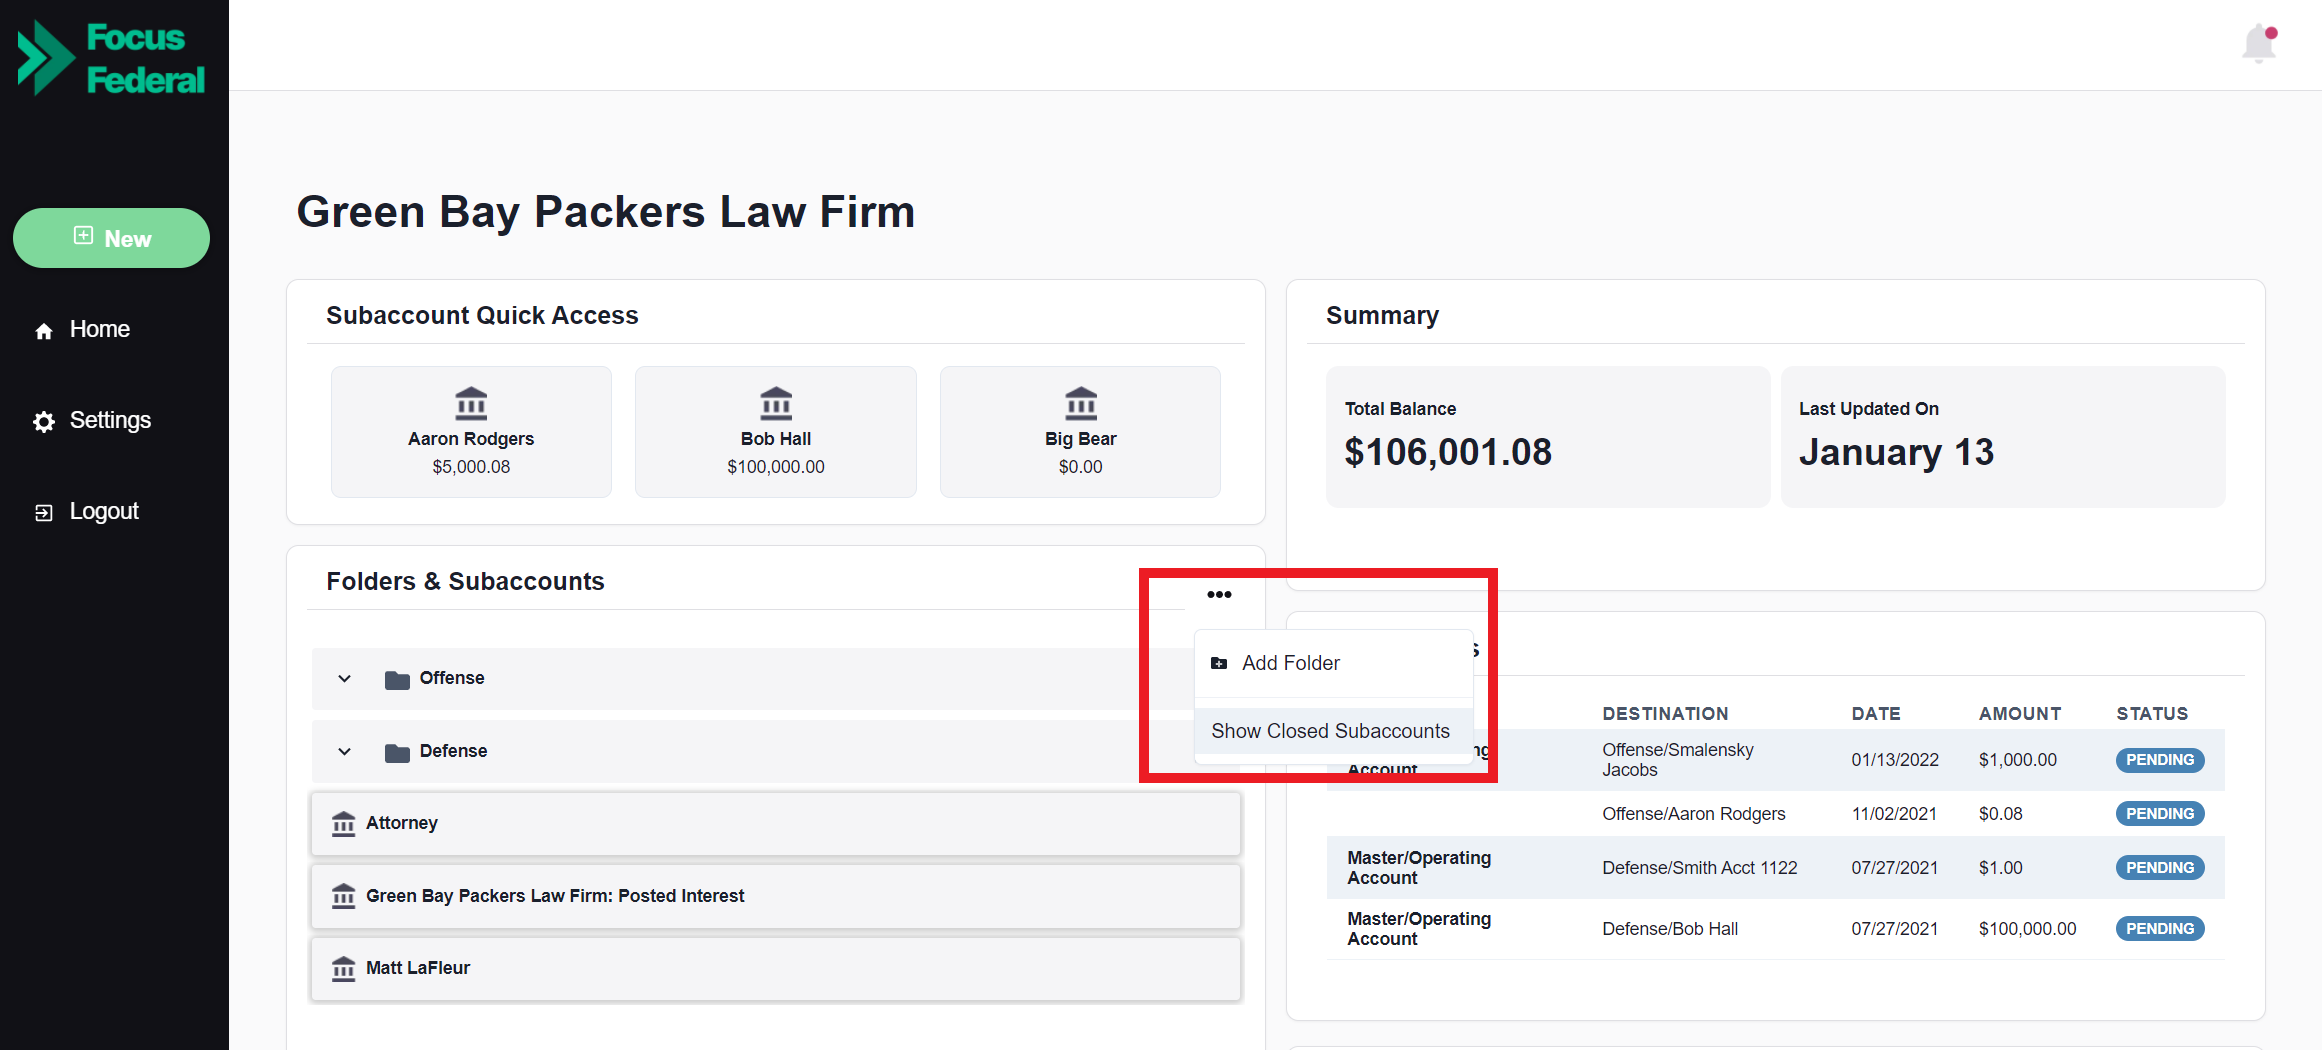
Task: Select the Defense folder row label
Action: (x=453, y=751)
